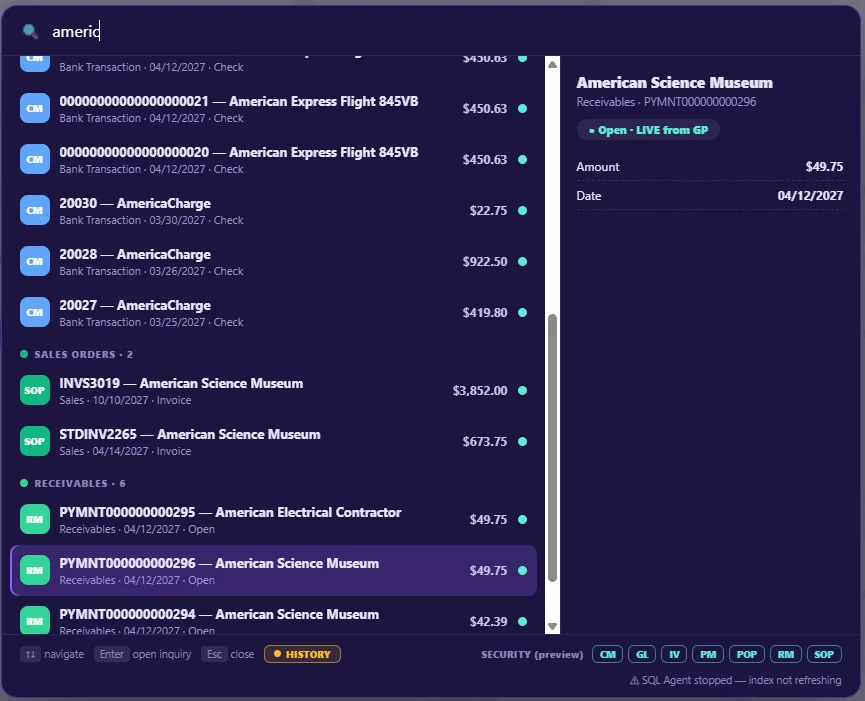Select PYMNT000000000296 American Science Museum
865x701 pixels.
click(x=274, y=571)
